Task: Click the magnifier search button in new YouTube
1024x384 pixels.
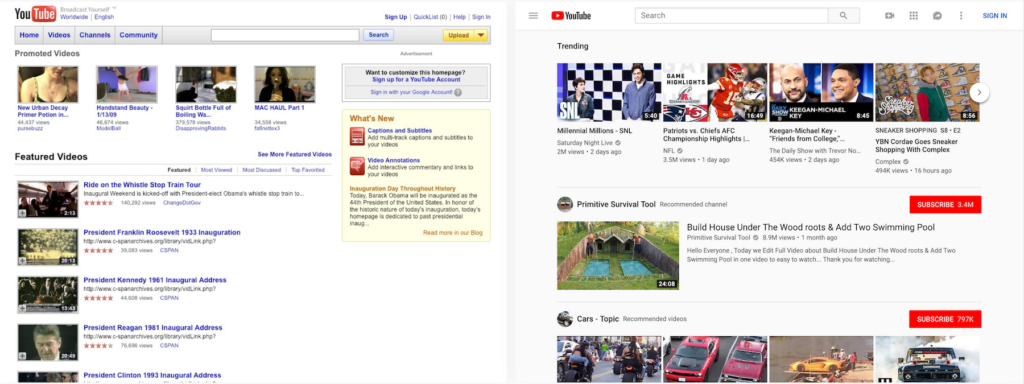Action: pyautogui.click(x=844, y=16)
